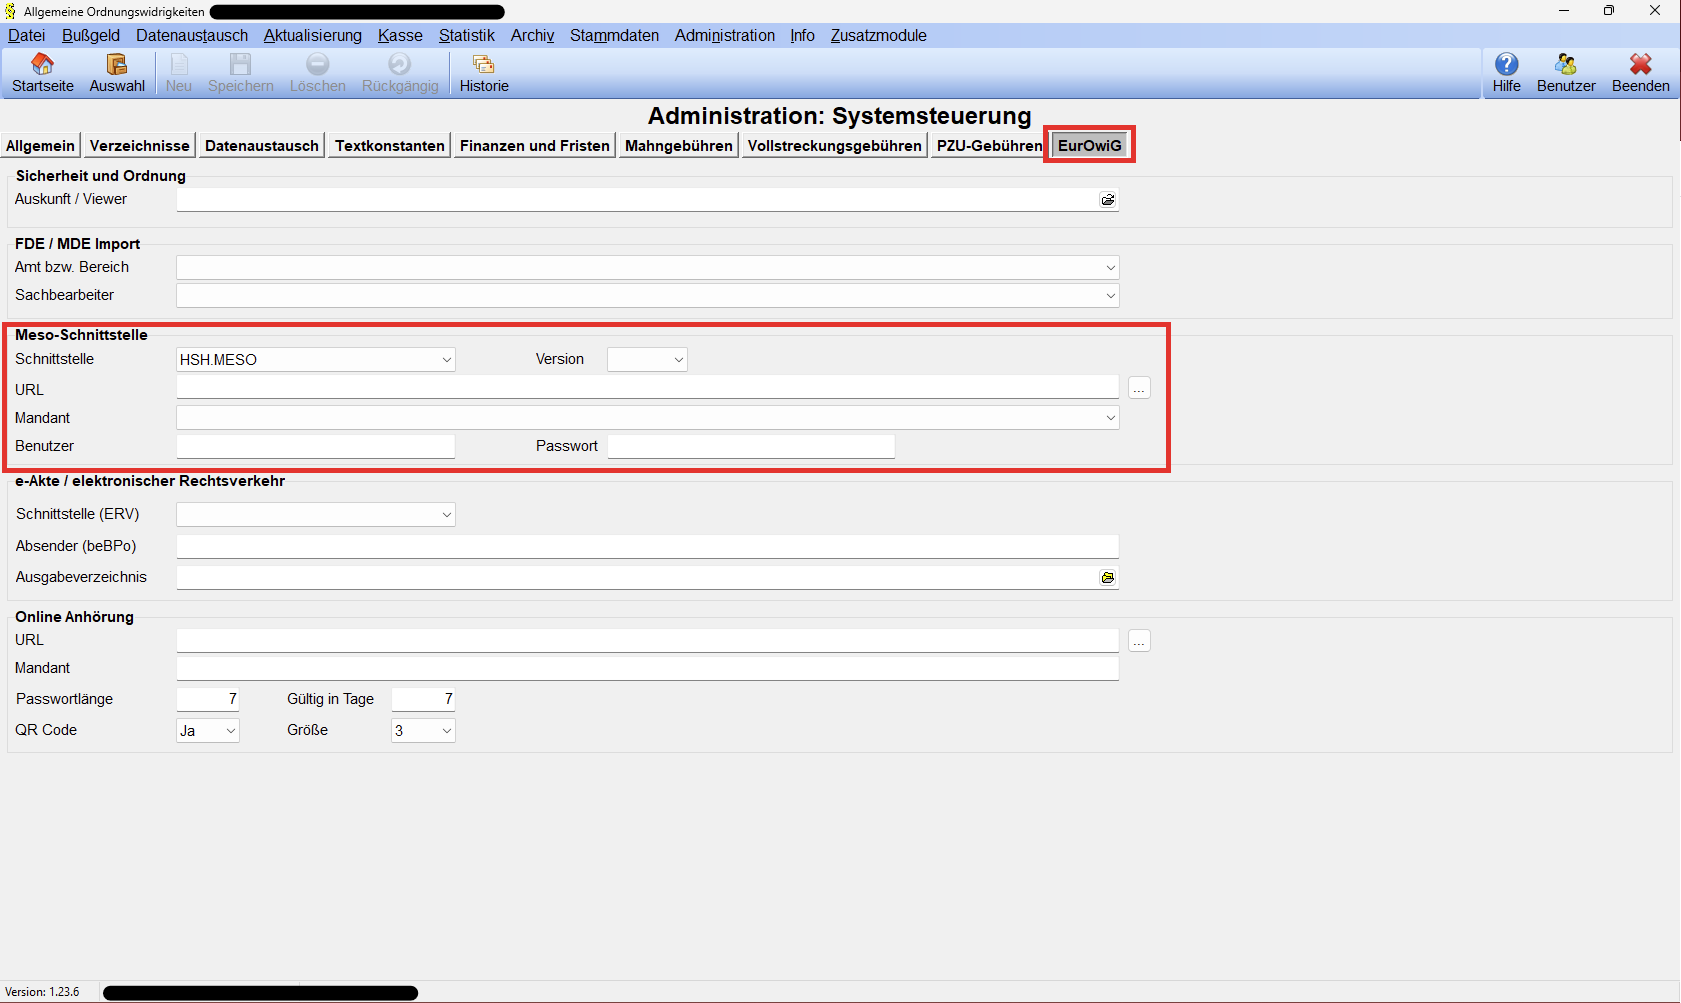Click the Absender (beBPo) text field

[647, 546]
